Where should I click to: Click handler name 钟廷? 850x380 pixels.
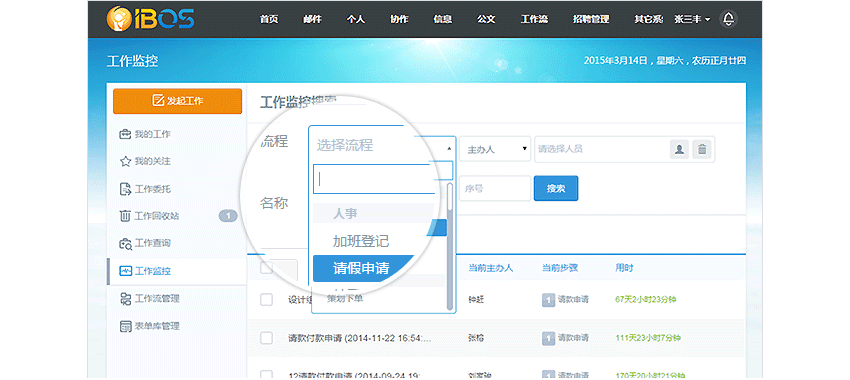pos(476,300)
